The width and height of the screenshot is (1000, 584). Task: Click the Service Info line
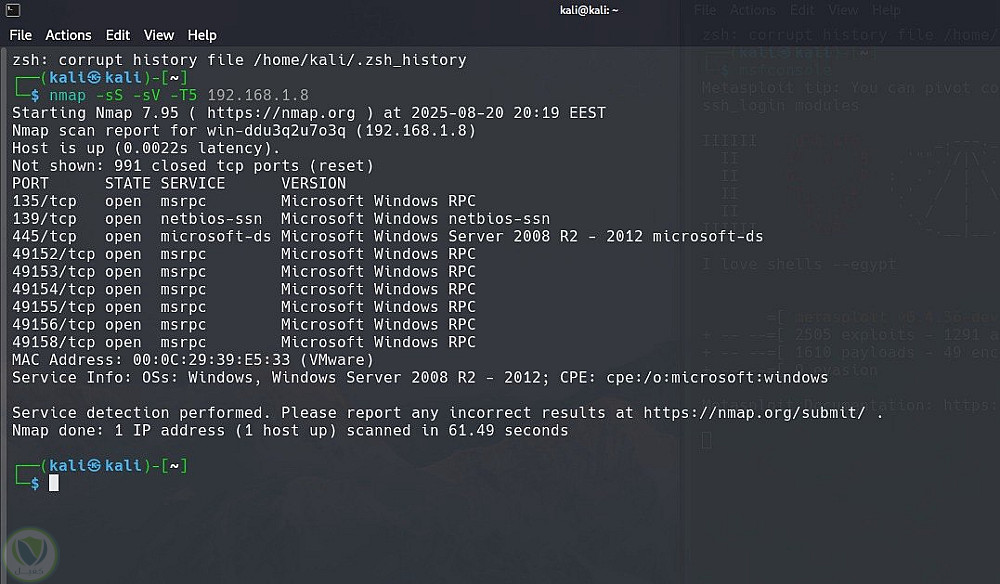click(x=419, y=378)
